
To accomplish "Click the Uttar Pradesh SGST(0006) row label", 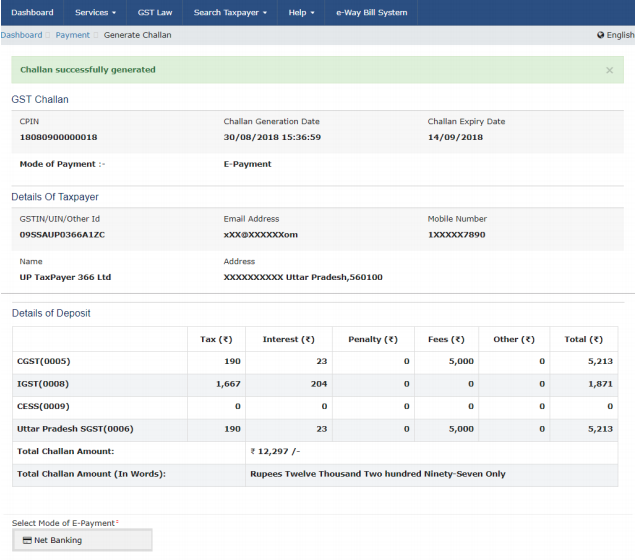I will click(75, 429).
